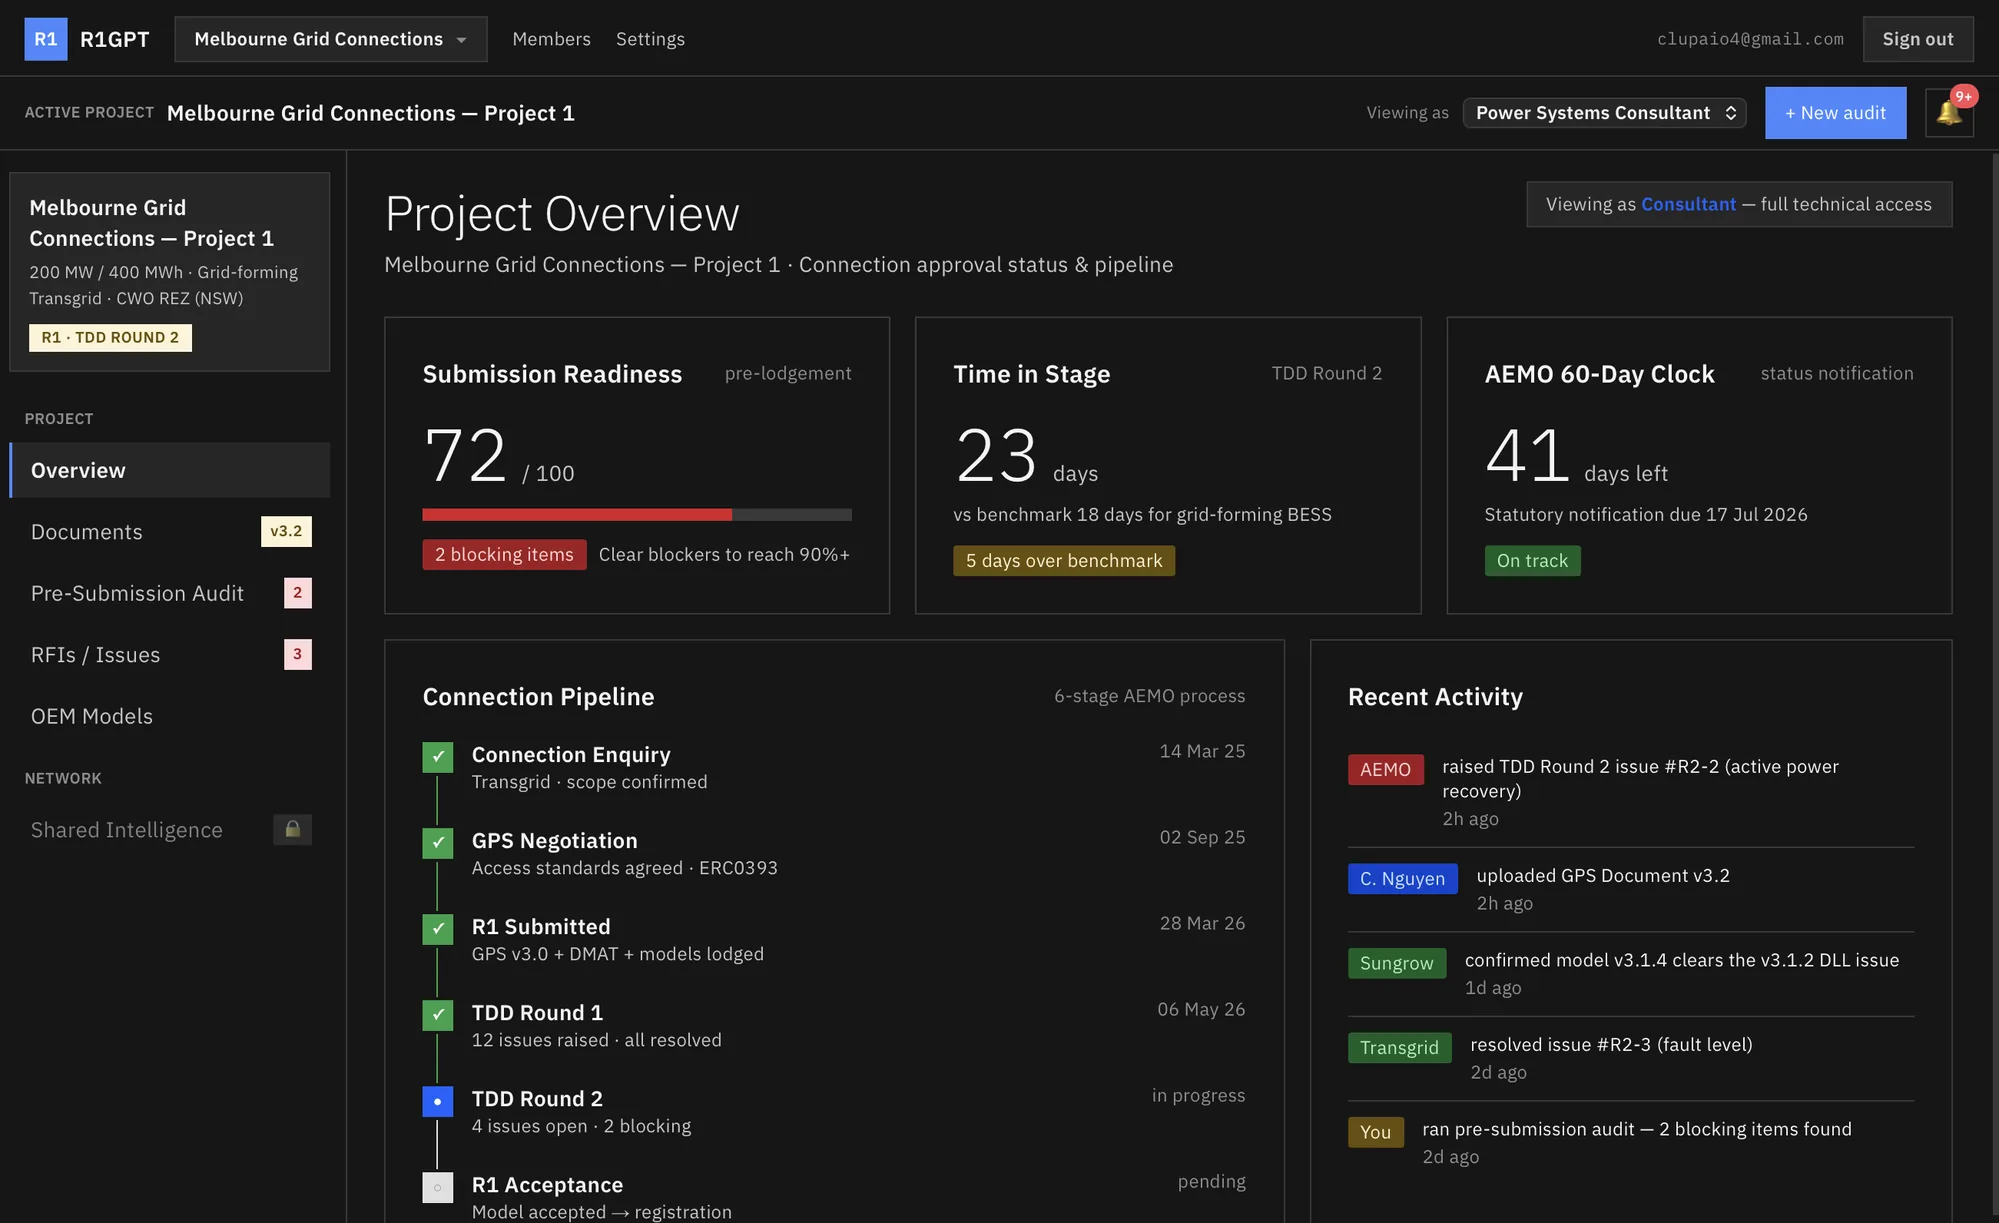The image size is (1999, 1223).
Task: Select Overview in the sidebar
Action: click(170, 470)
